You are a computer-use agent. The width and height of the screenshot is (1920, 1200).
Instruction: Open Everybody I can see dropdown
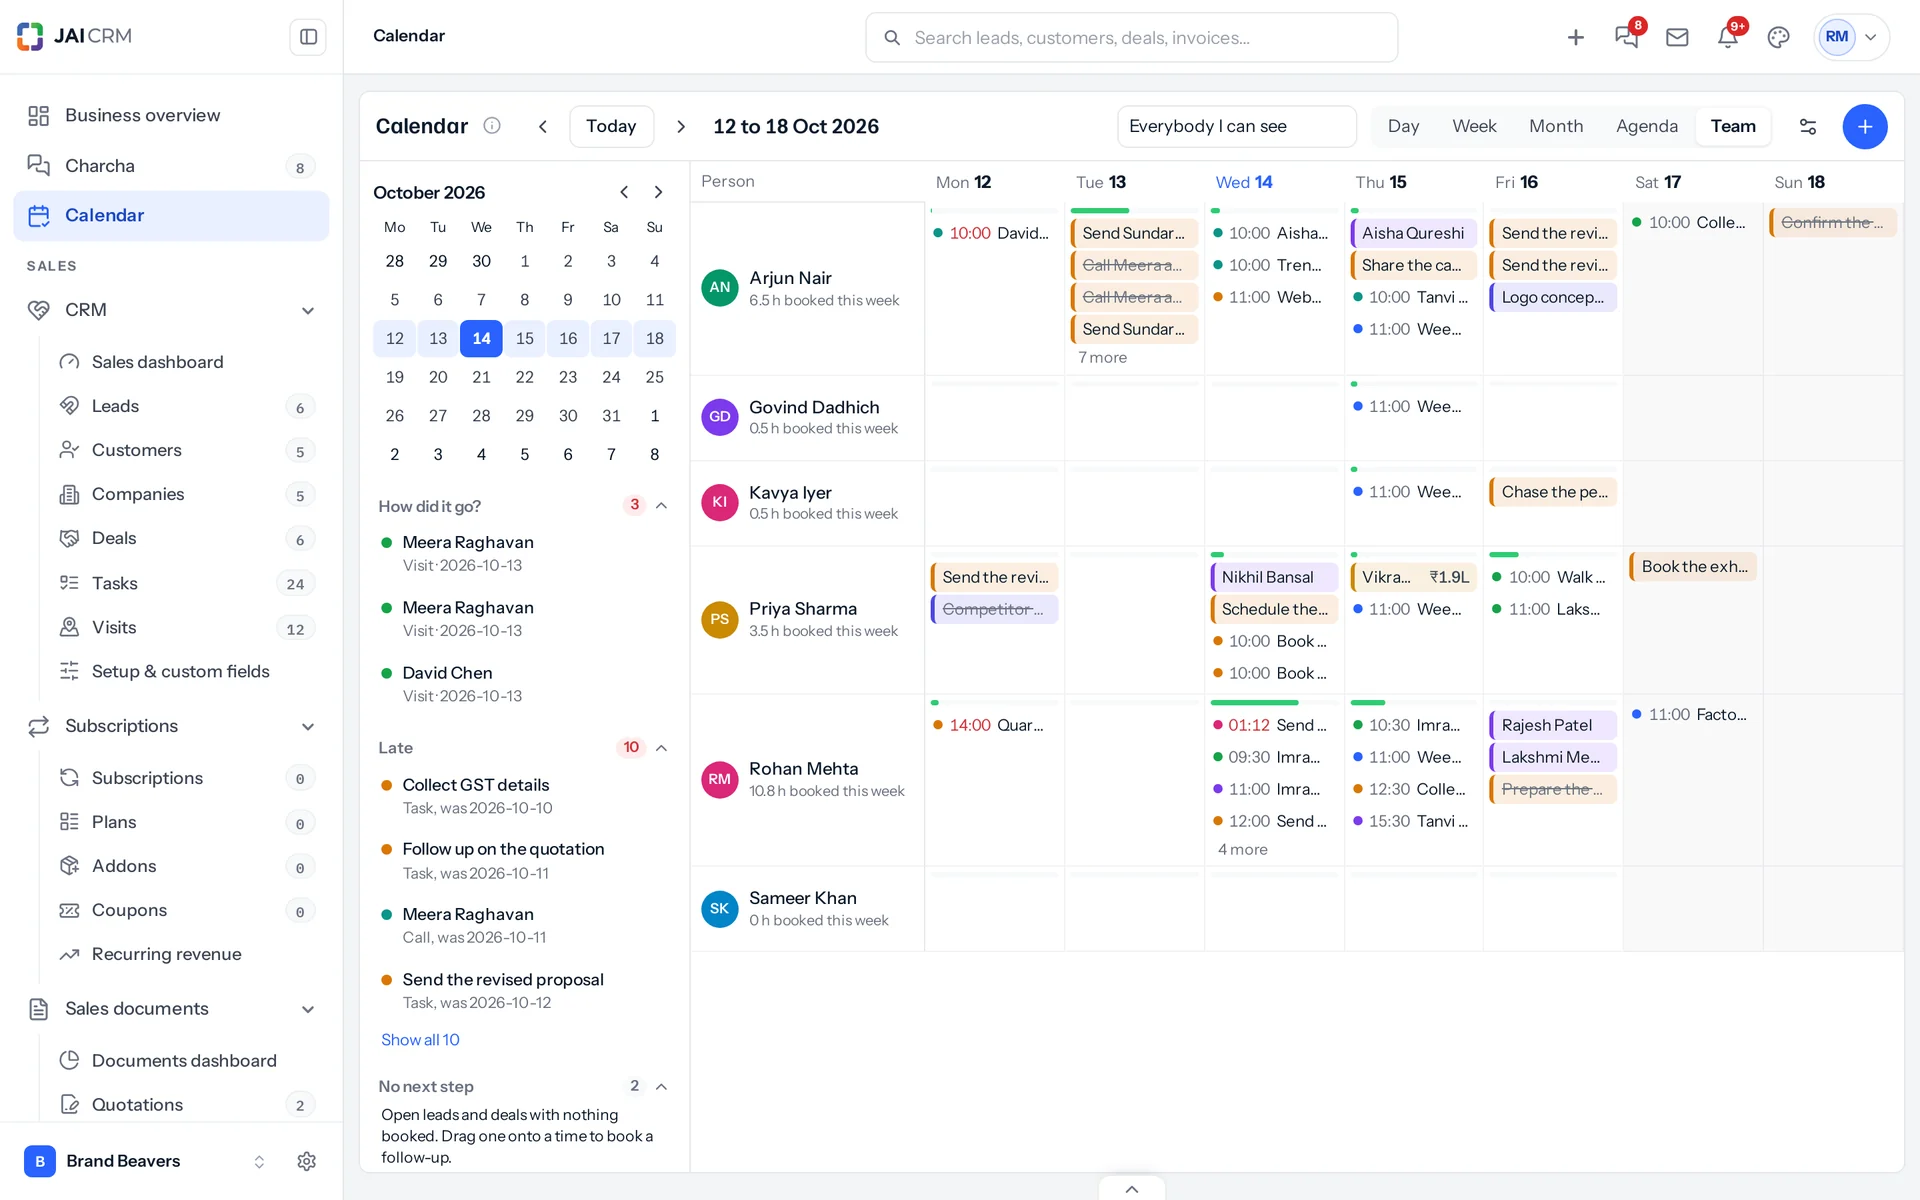(1236, 126)
